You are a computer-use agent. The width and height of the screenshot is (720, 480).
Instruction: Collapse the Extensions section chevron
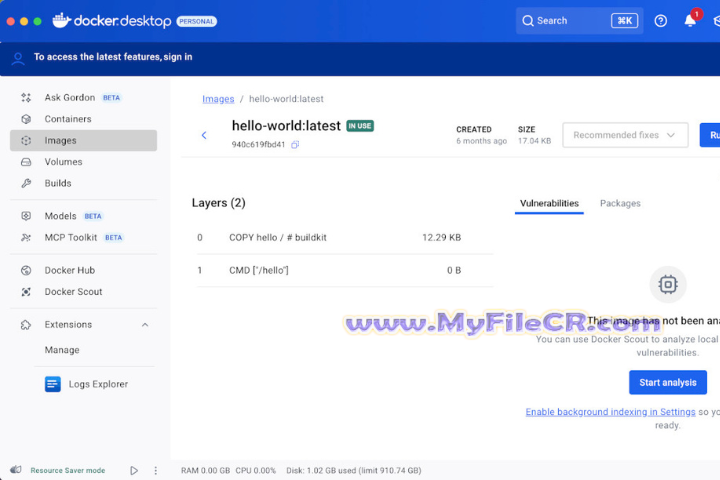click(145, 325)
